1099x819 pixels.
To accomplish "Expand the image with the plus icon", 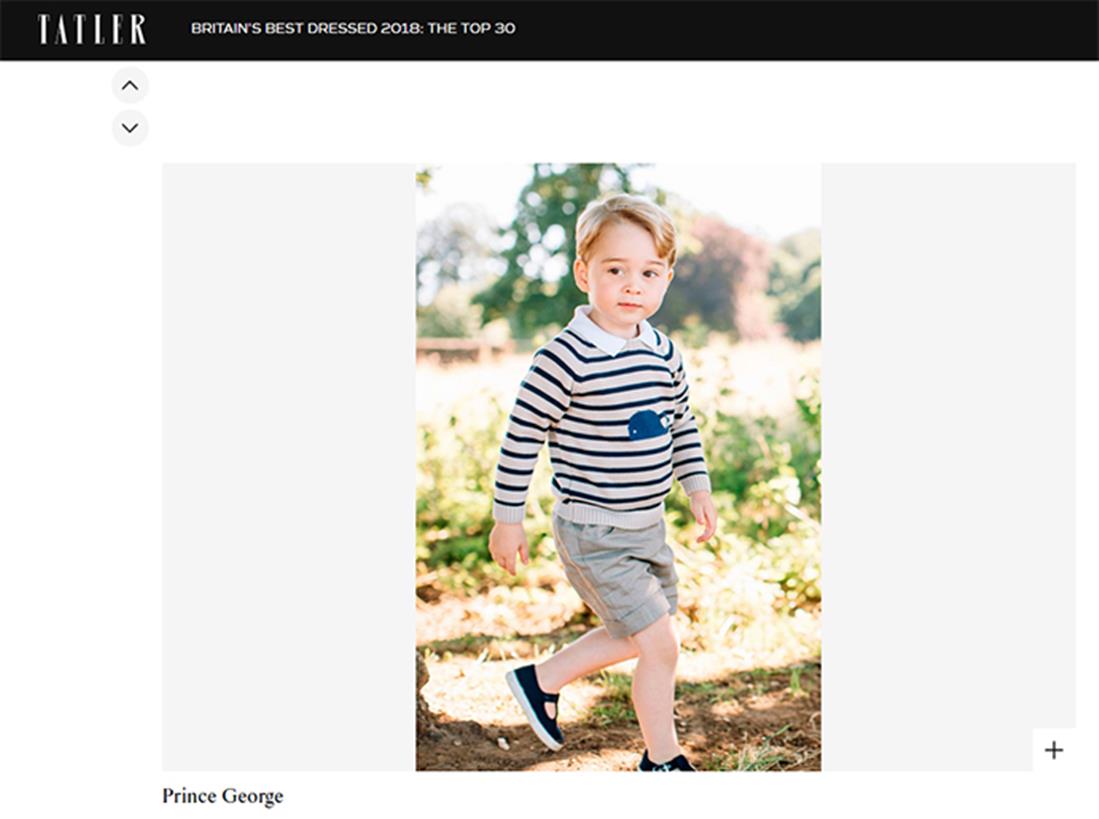I will pyautogui.click(x=1054, y=750).
